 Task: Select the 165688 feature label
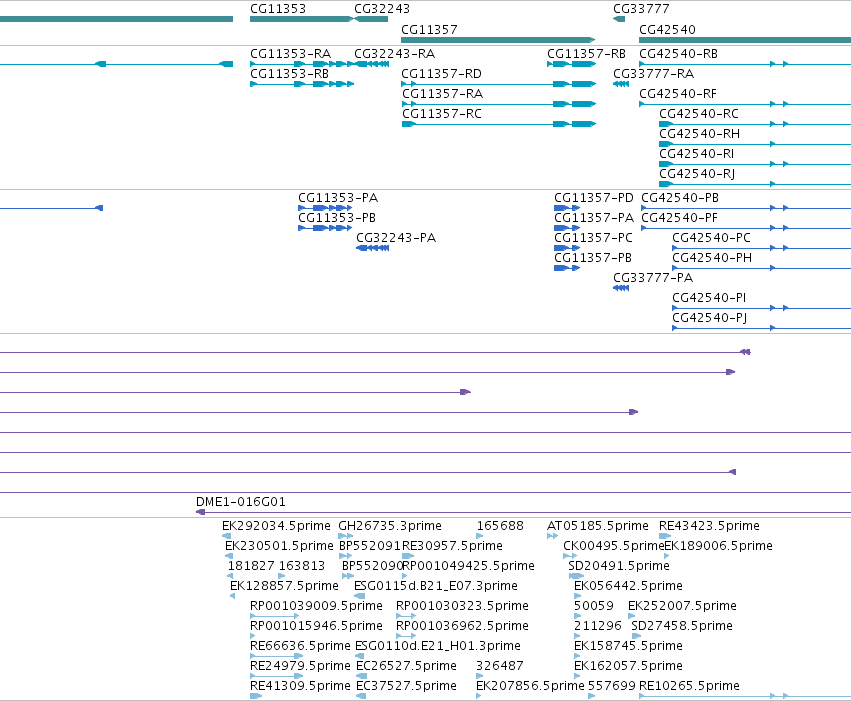point(500,526)
